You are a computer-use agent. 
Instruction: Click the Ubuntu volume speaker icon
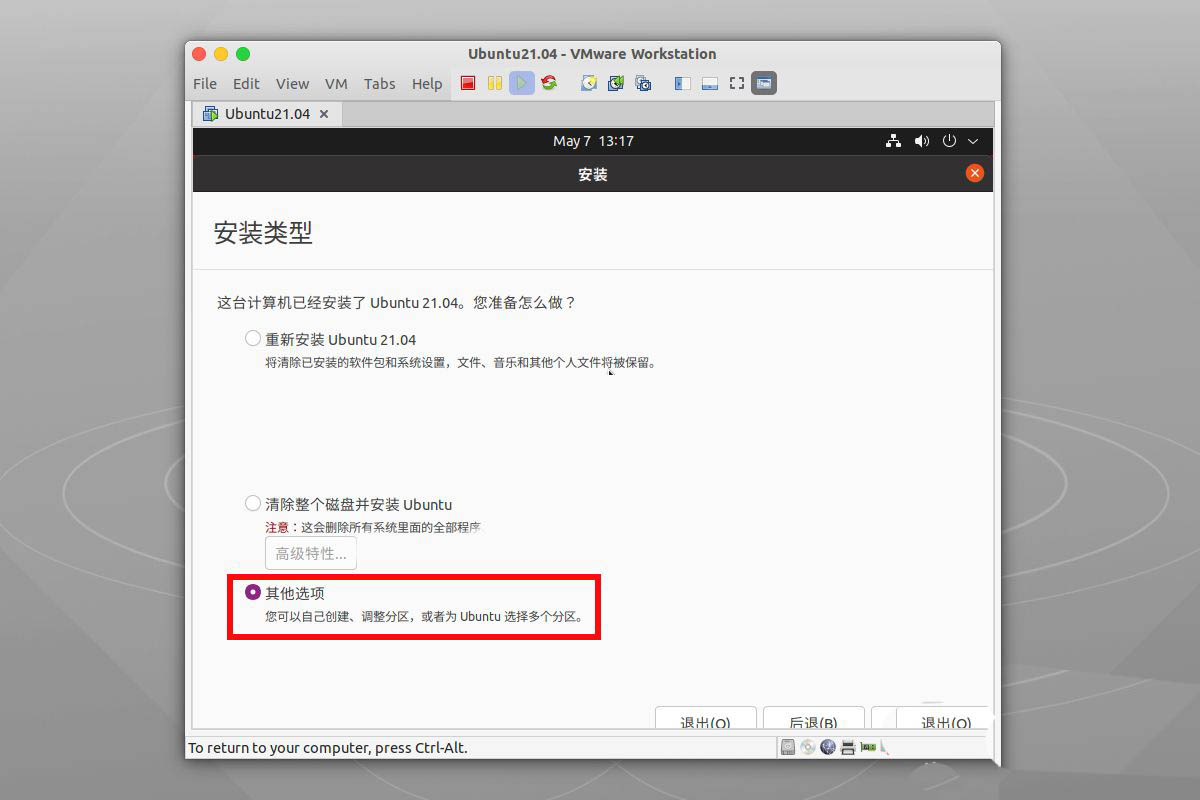pos(922,141)
